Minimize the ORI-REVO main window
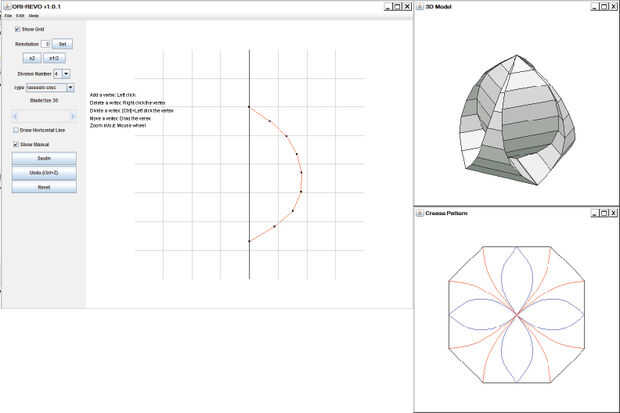 click(388, 6)
